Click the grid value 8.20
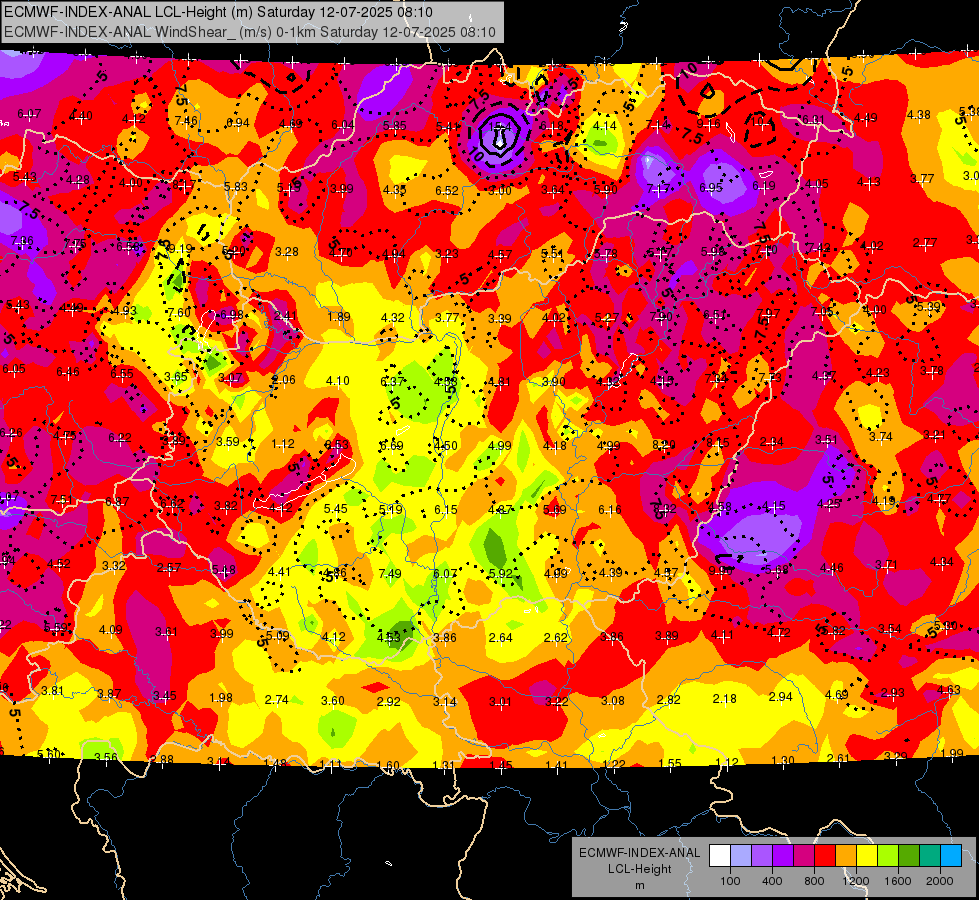This screenshot has width=979, height=900. (664, 445)
